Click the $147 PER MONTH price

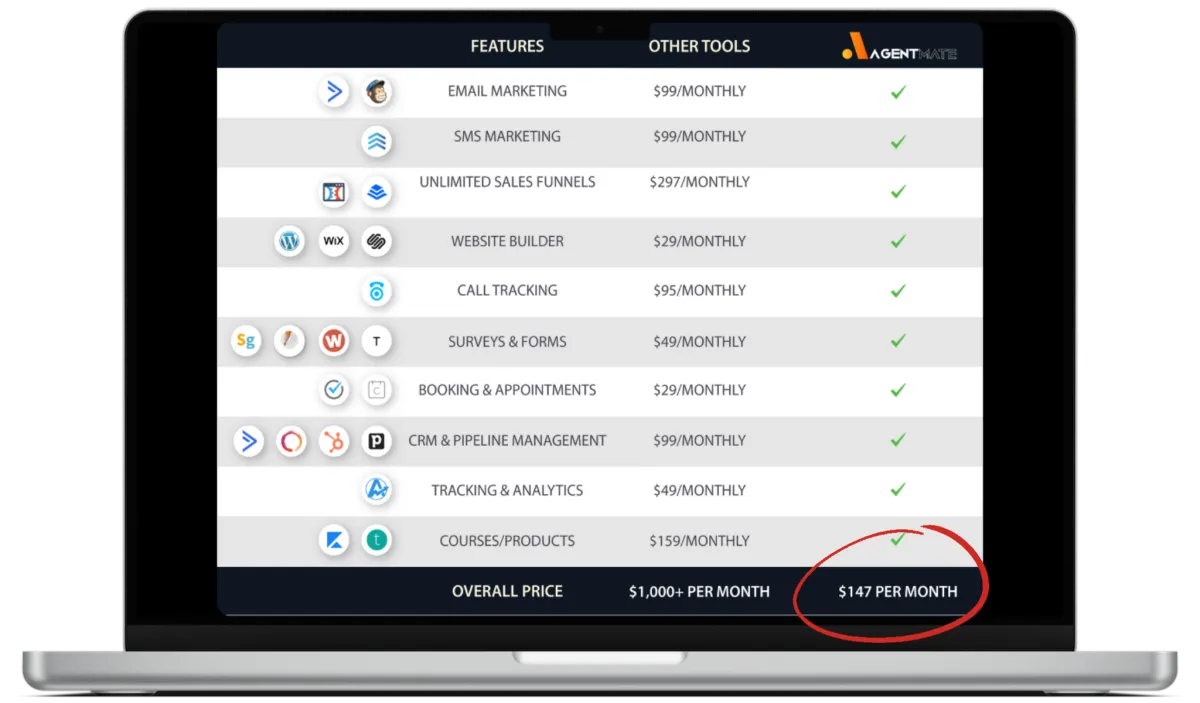(898, 591)
